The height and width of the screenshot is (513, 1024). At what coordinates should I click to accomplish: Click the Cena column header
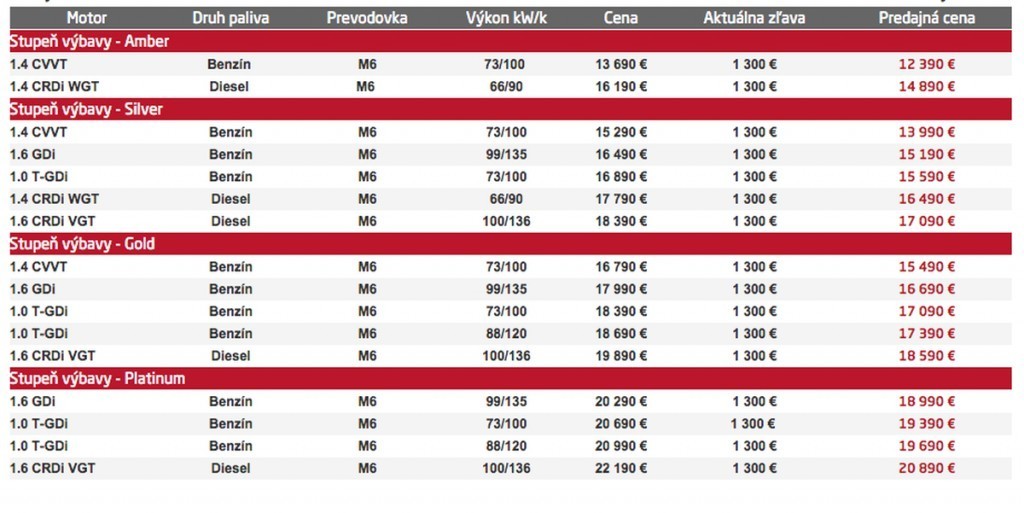click(621, 18)
